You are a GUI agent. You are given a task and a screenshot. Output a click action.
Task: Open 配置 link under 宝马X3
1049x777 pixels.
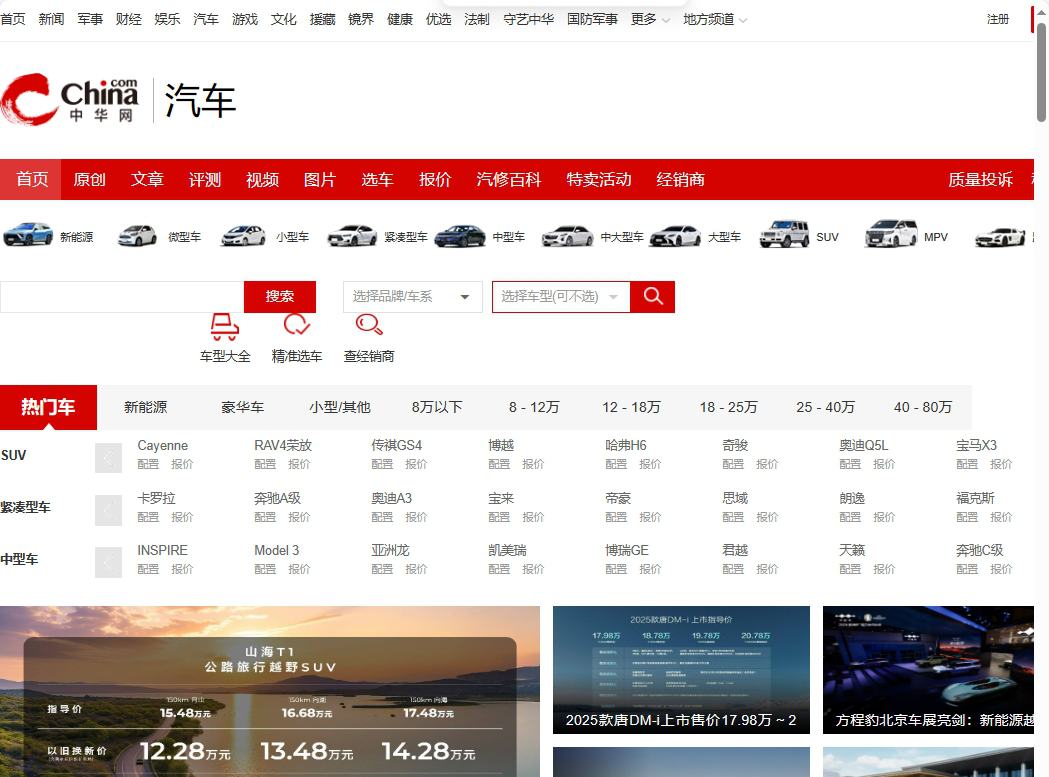[967, 464]
